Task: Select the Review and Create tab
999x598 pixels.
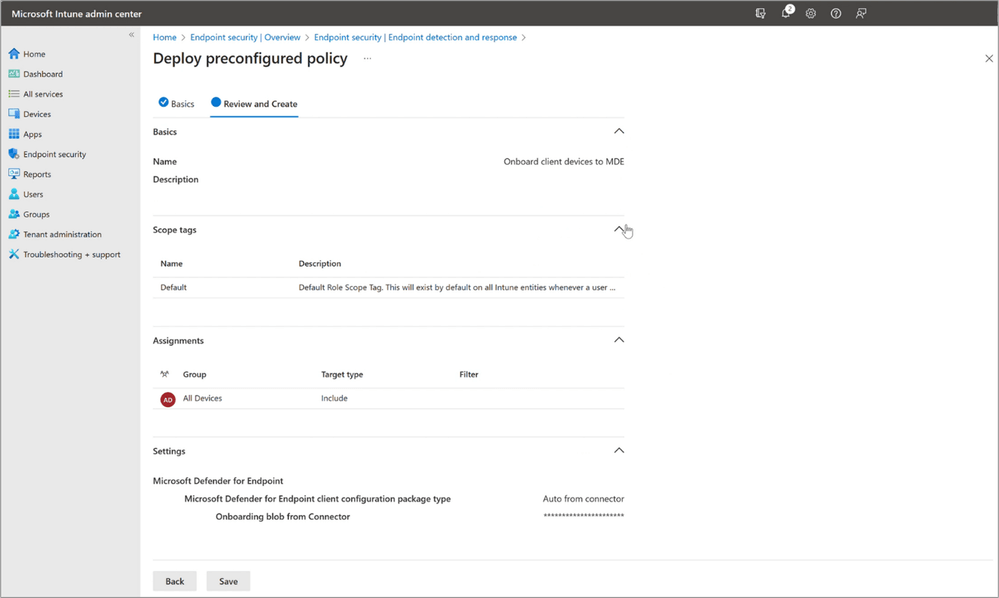Action: (254, 103)
